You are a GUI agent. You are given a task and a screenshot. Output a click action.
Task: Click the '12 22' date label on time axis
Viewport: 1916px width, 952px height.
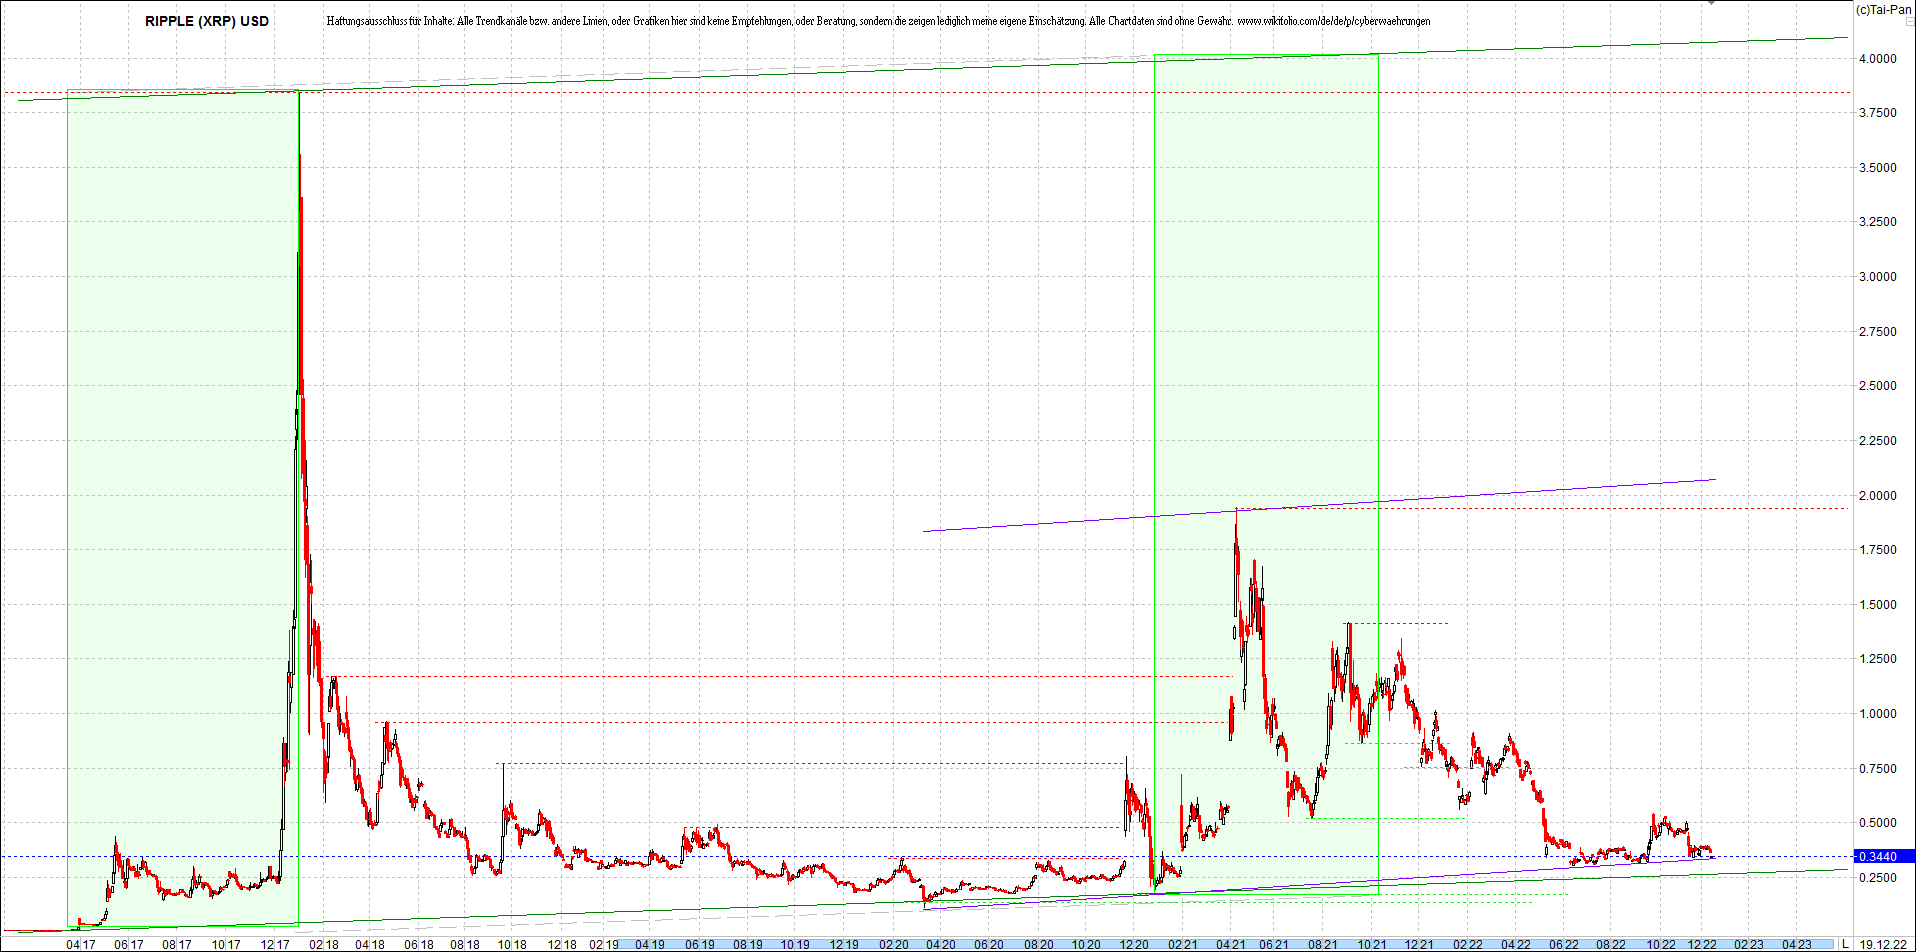point(1702,945)
